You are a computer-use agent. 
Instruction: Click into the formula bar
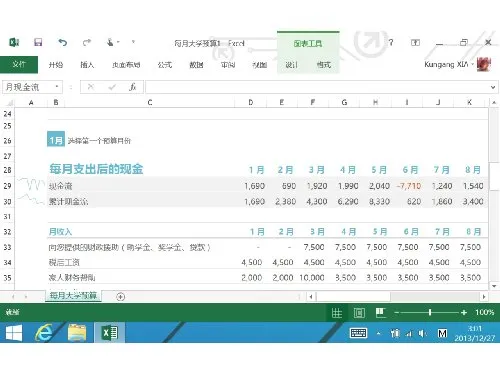317,87
